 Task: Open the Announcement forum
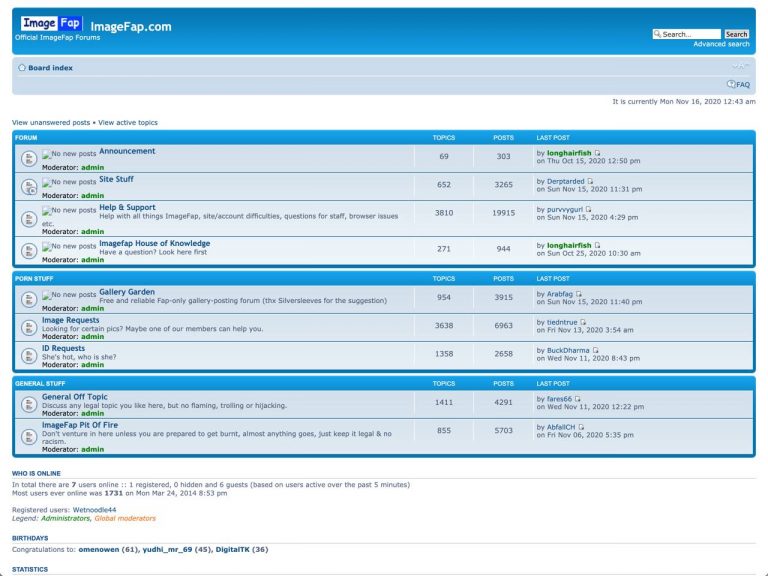click(127, 151)
